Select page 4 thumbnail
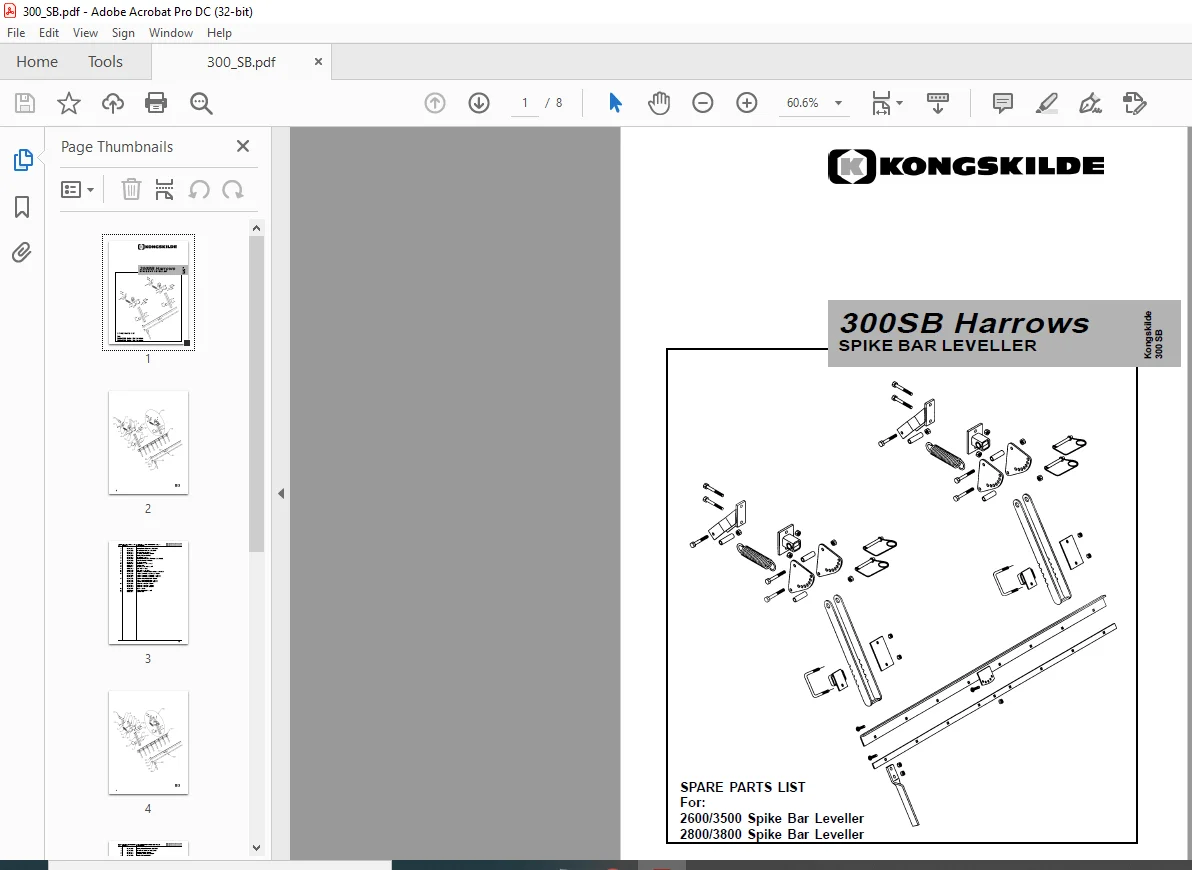 point(148,742)
